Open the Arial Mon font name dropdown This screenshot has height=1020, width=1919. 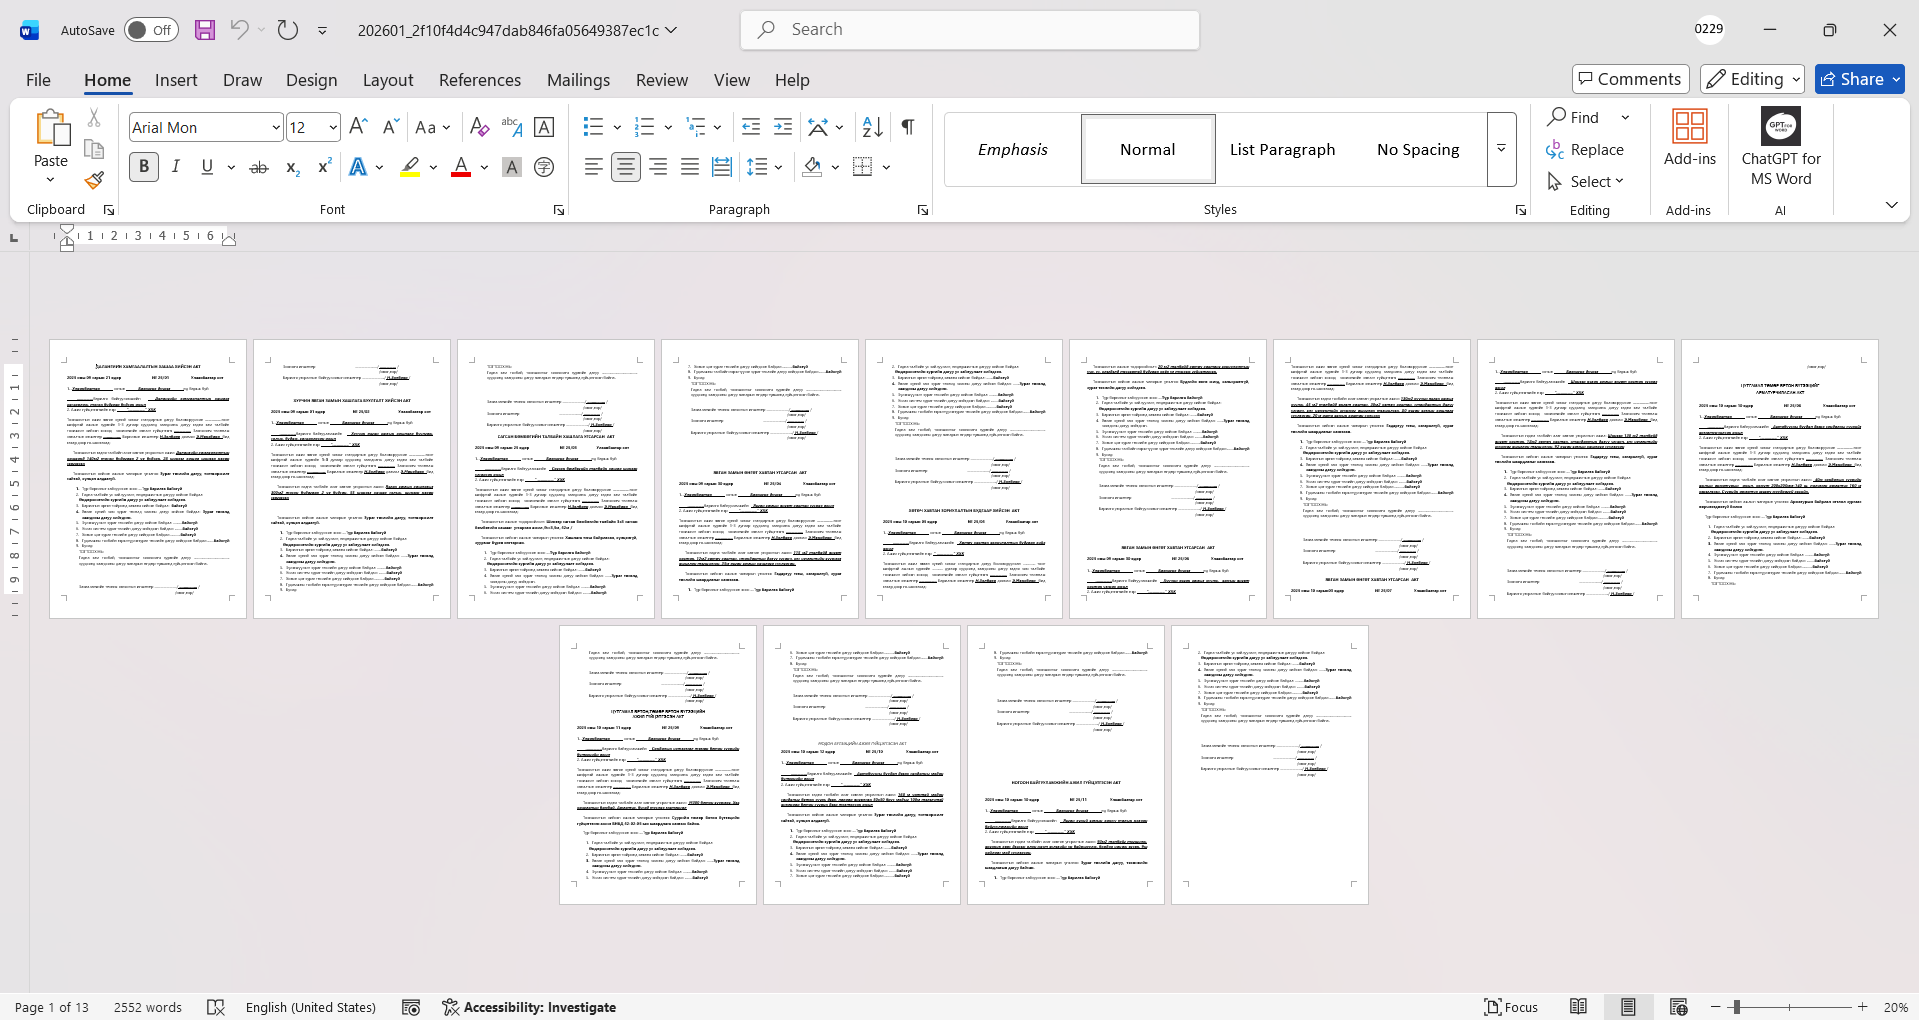click(x=276, y=128)
